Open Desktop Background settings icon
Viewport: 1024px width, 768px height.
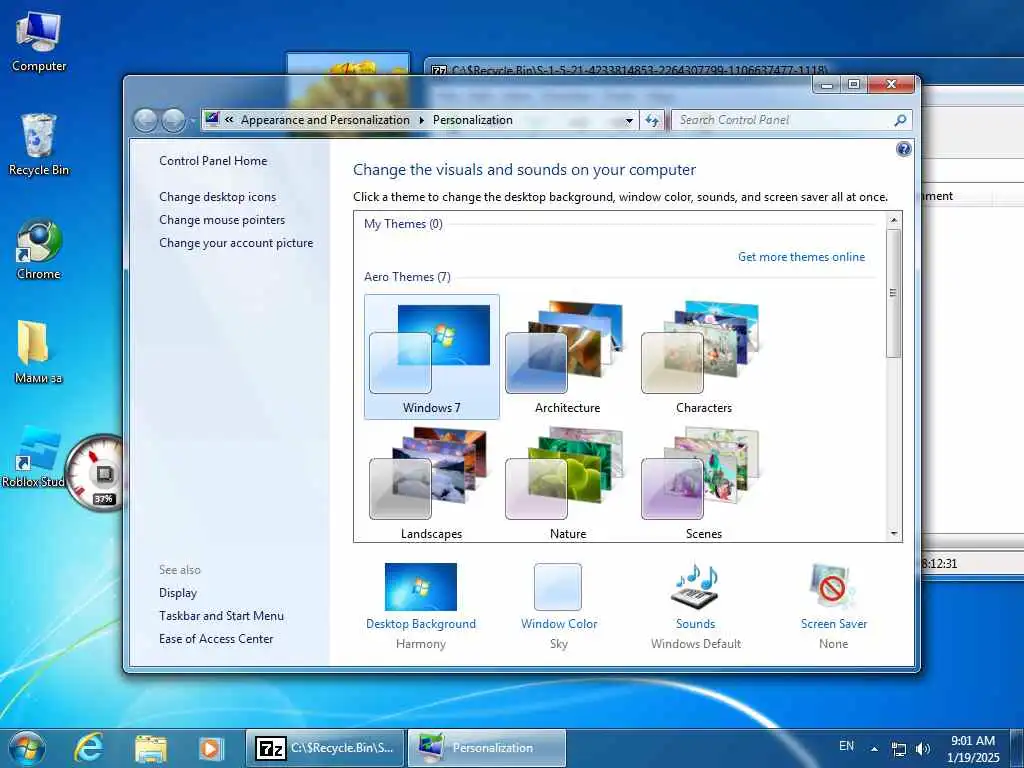[421, 586]
